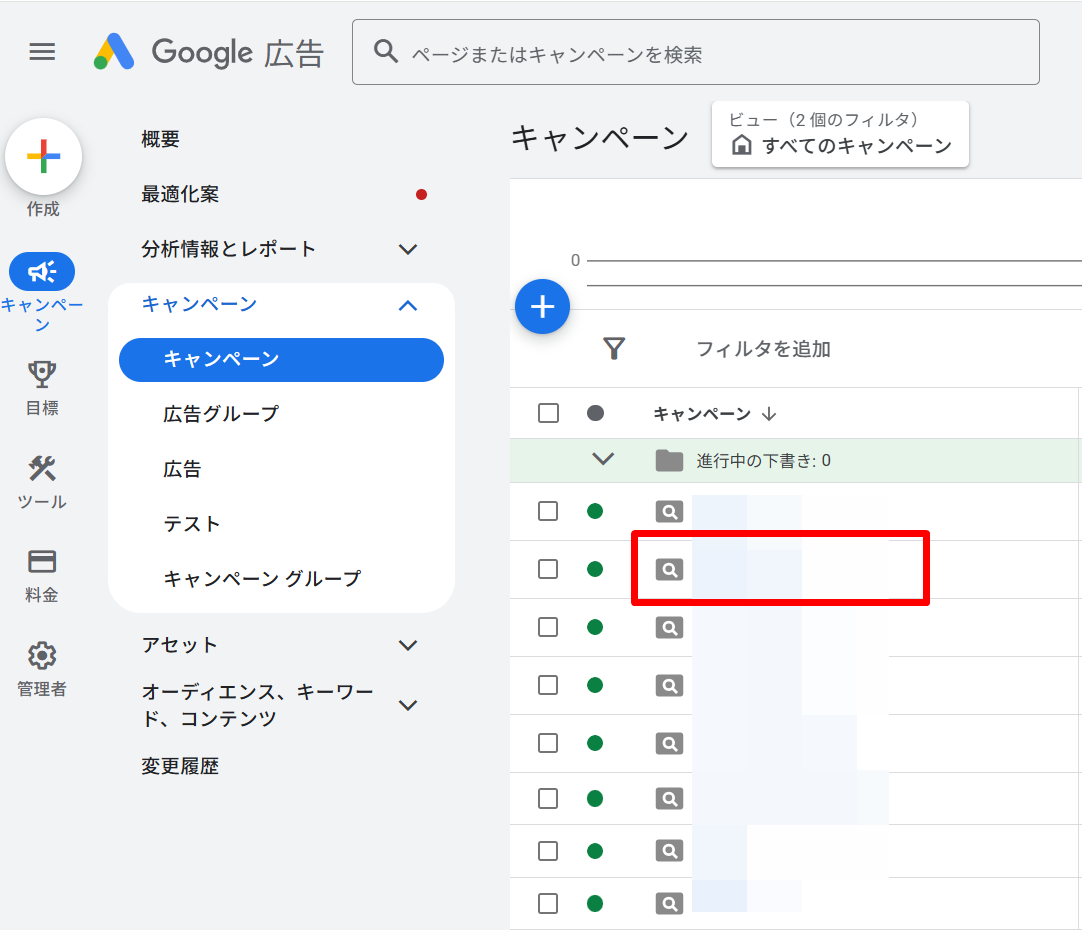The image size is (1082, 930).
Task: Click the round 作成 plus icon
Action: 43,156
